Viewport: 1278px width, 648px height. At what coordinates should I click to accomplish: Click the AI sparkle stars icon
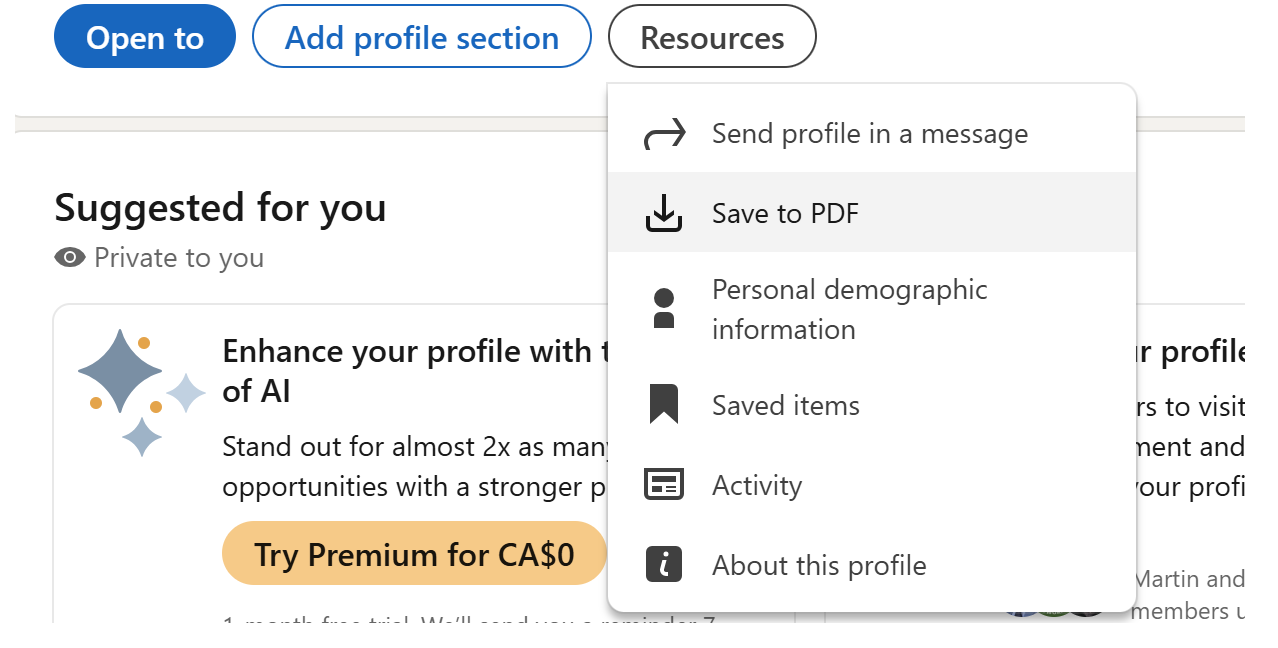[x=140, y=392]
